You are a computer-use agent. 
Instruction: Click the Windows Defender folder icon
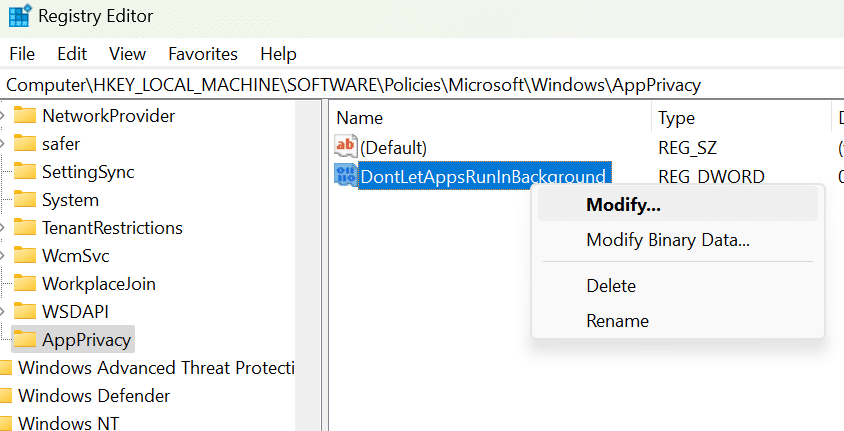coord(6,395)
